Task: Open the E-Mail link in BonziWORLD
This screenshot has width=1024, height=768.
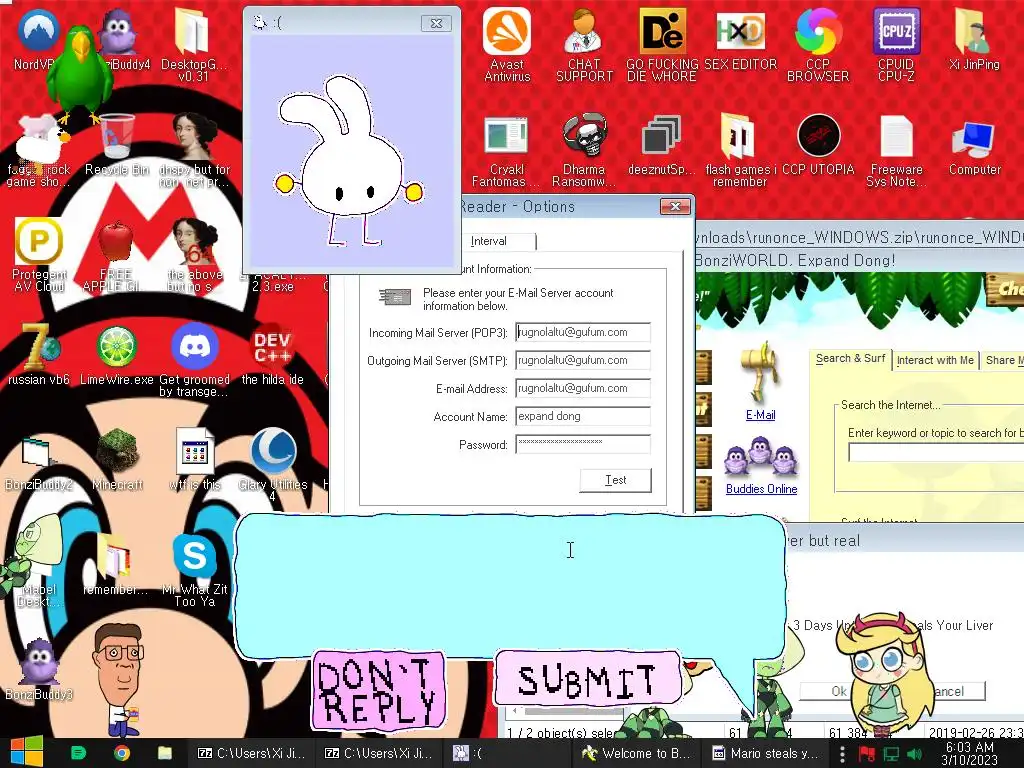Action: pyautogui.click(x=760, y=415)
